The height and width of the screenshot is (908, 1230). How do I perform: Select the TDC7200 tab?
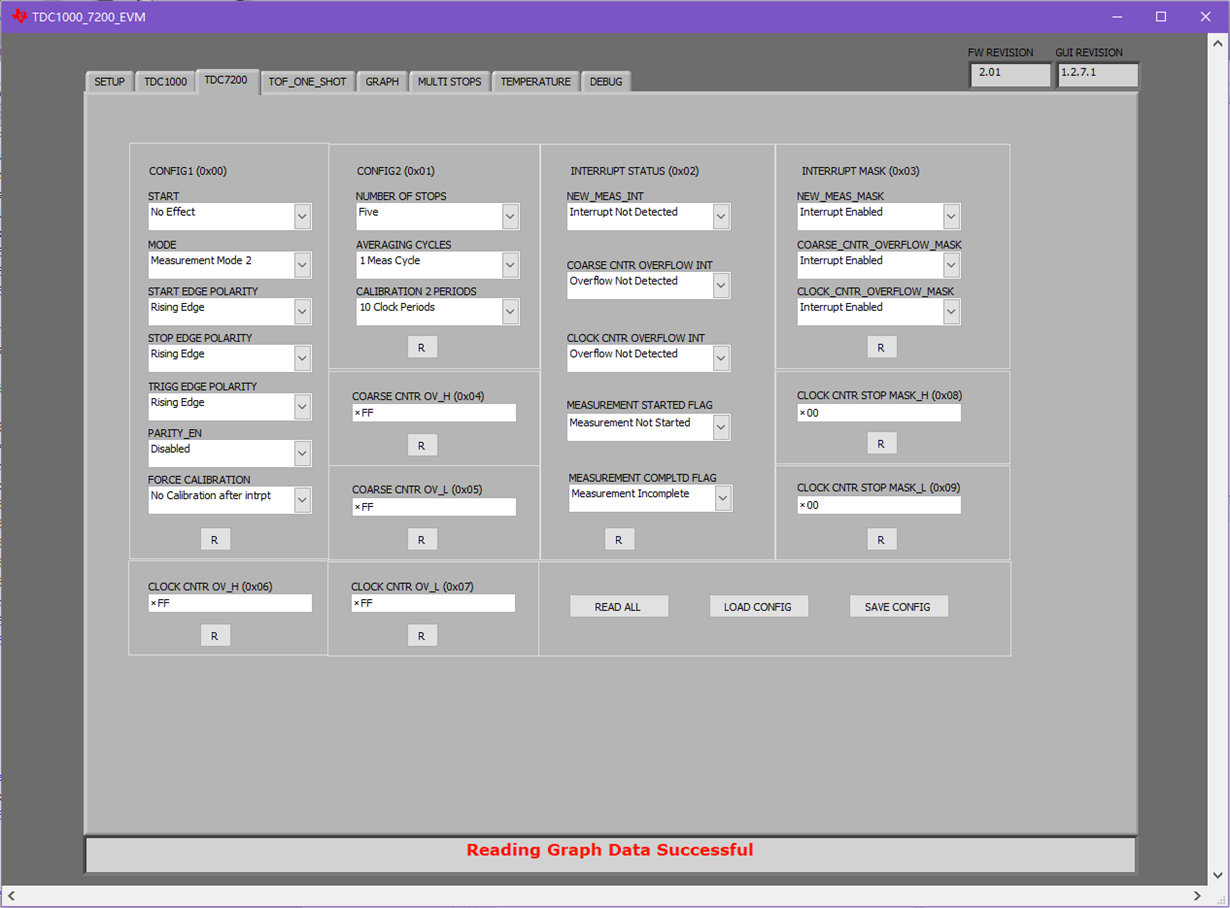coord(226,80)
